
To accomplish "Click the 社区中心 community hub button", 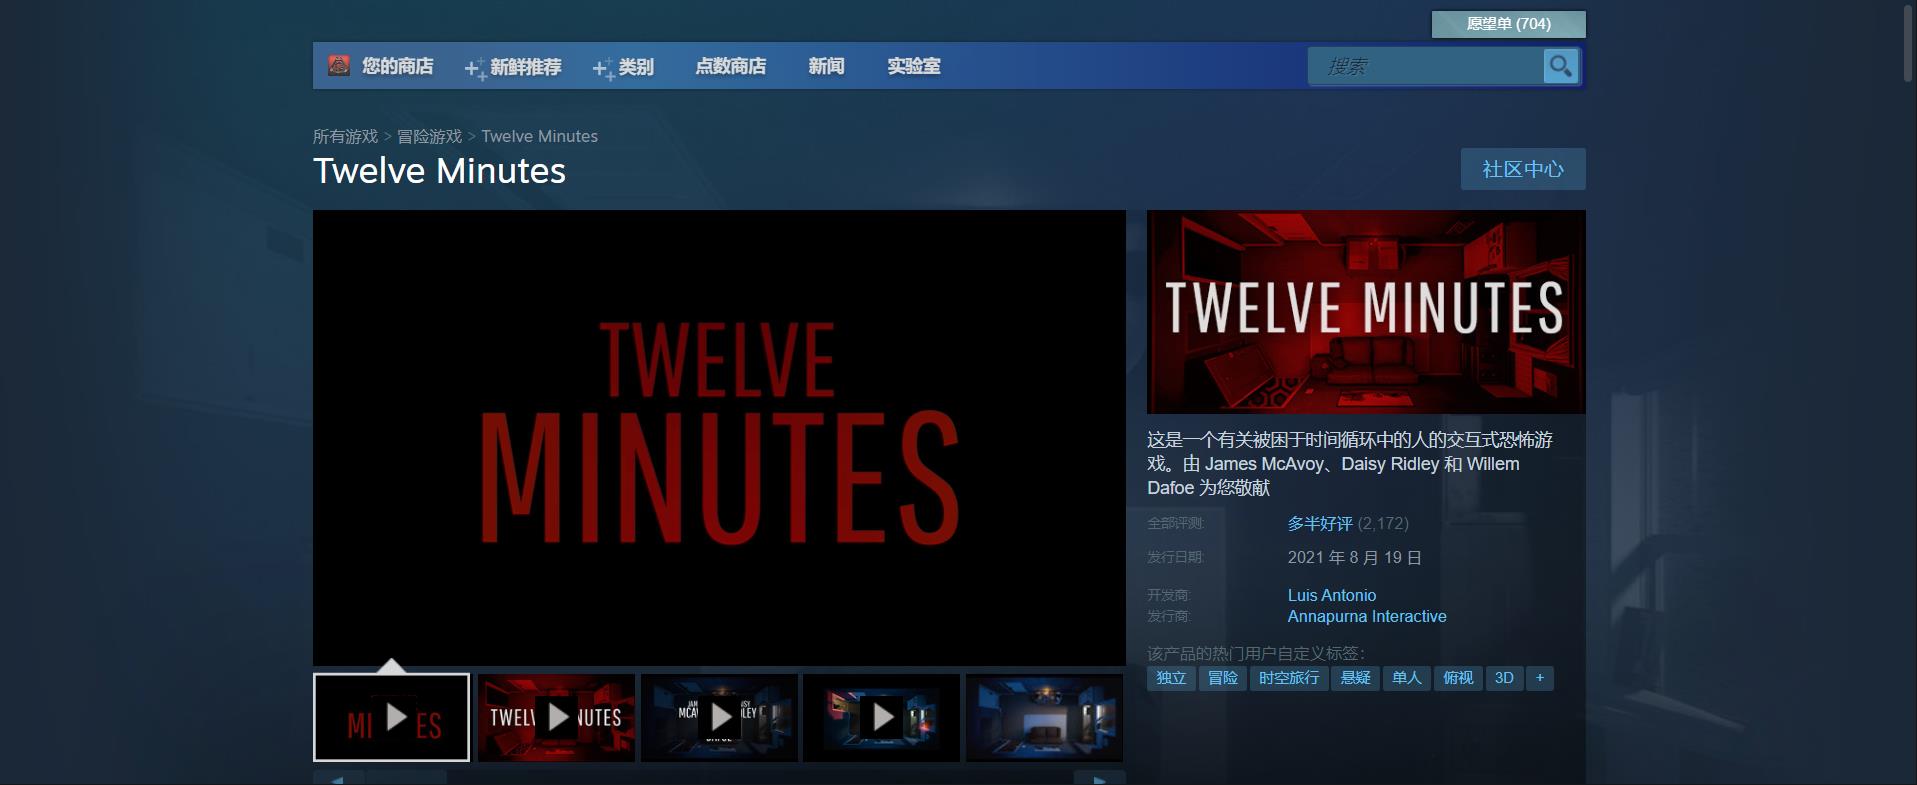I will [1522, 169].
